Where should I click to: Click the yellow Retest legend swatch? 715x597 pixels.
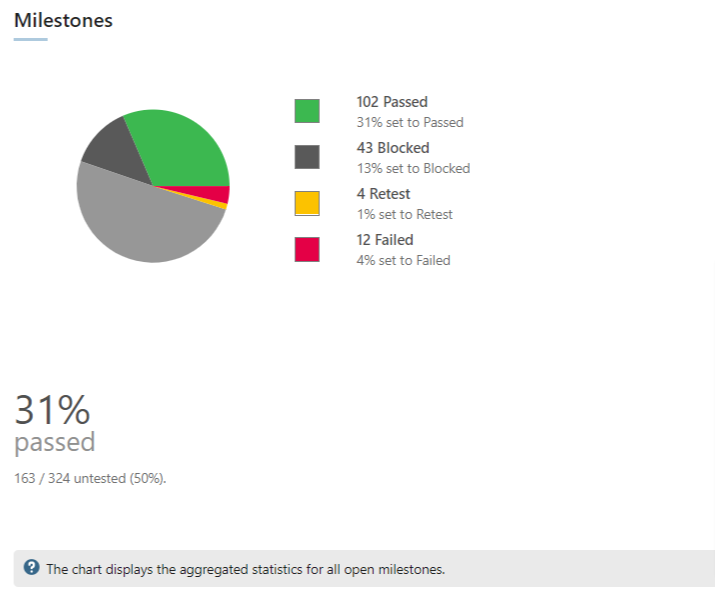307,203
